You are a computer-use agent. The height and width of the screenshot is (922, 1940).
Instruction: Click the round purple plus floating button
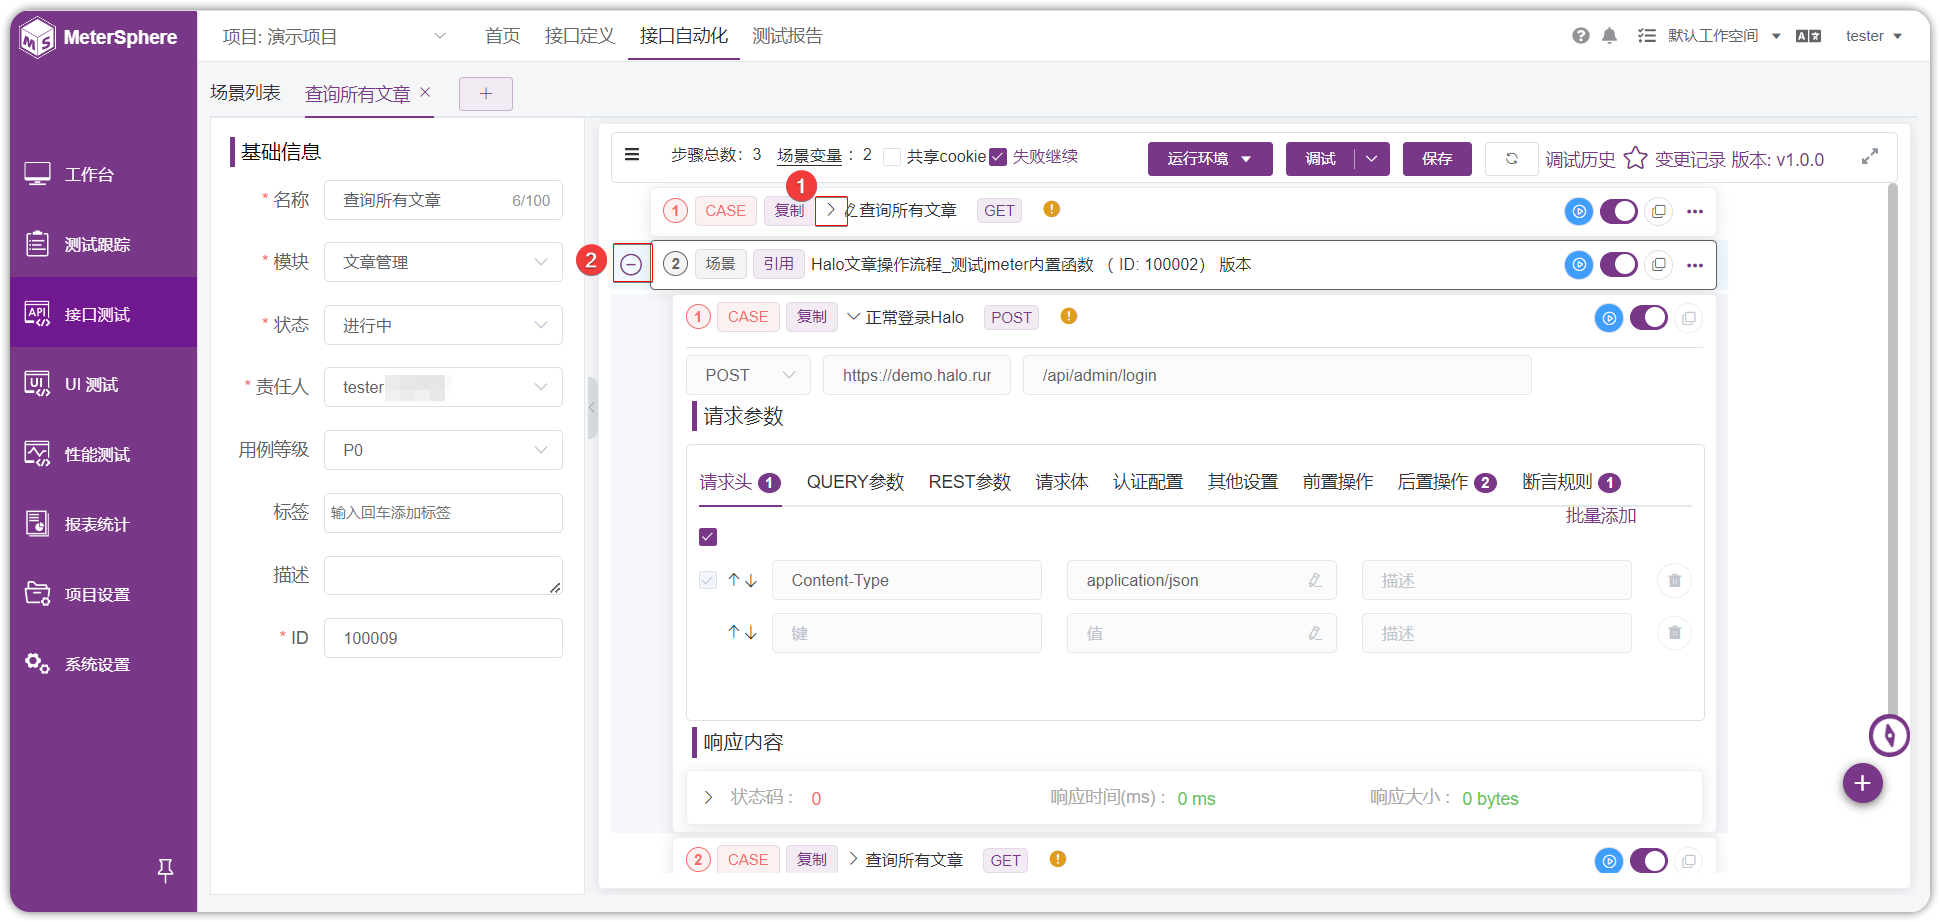[1862, 783]
